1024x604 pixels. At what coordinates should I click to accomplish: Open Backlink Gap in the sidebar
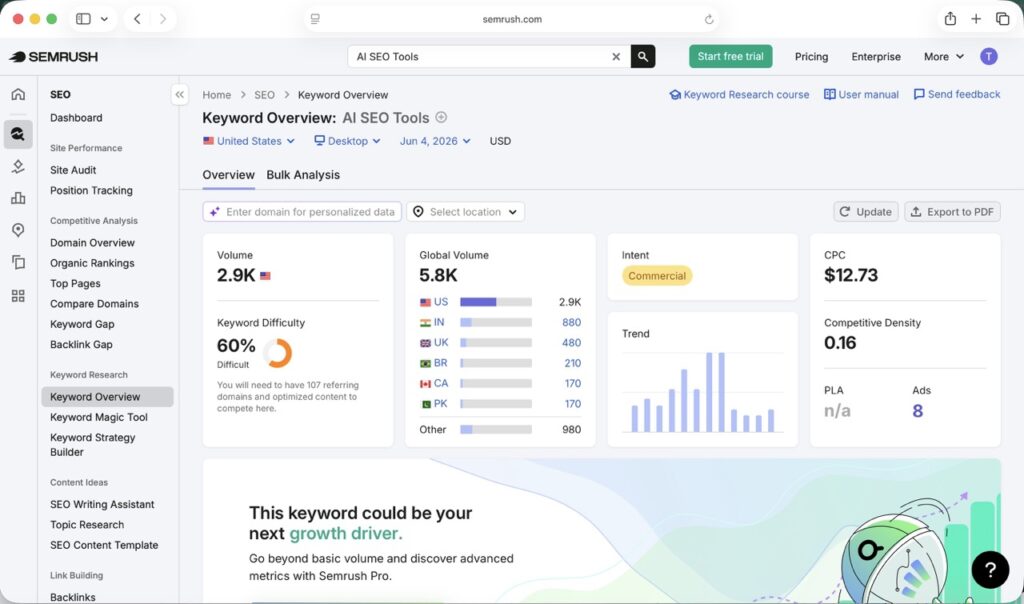[81, 345]
